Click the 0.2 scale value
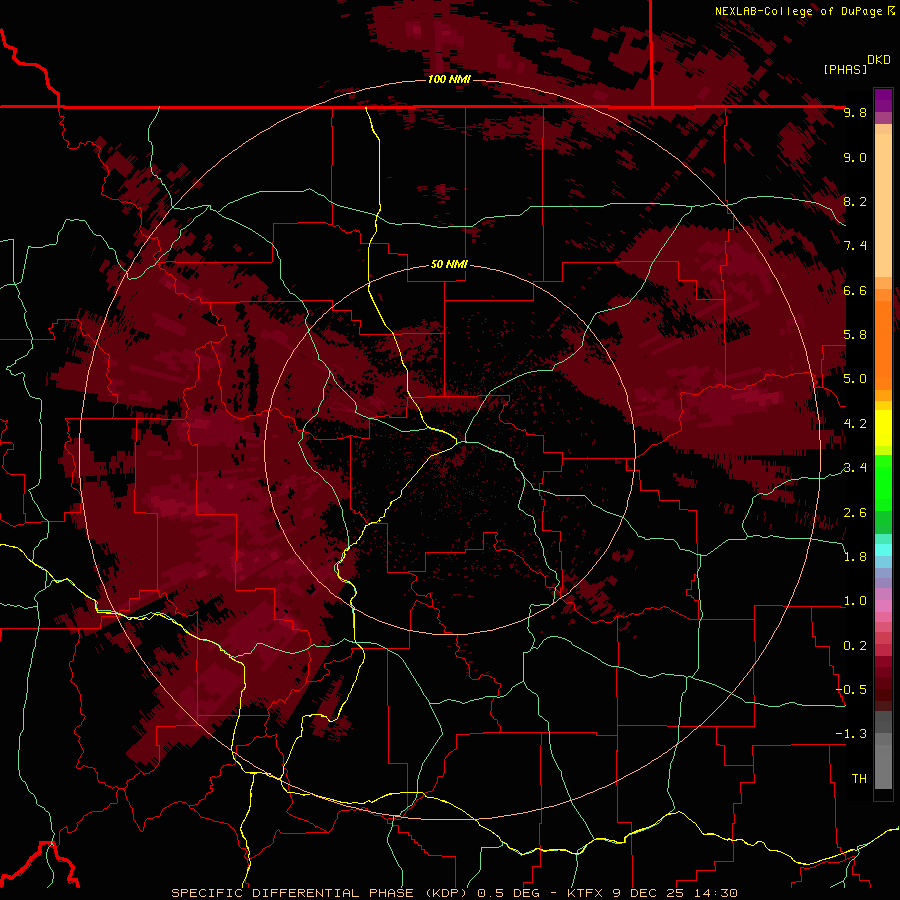Image resolution: width=900 pixels, height=900 pixels. (x=855, y=646)
